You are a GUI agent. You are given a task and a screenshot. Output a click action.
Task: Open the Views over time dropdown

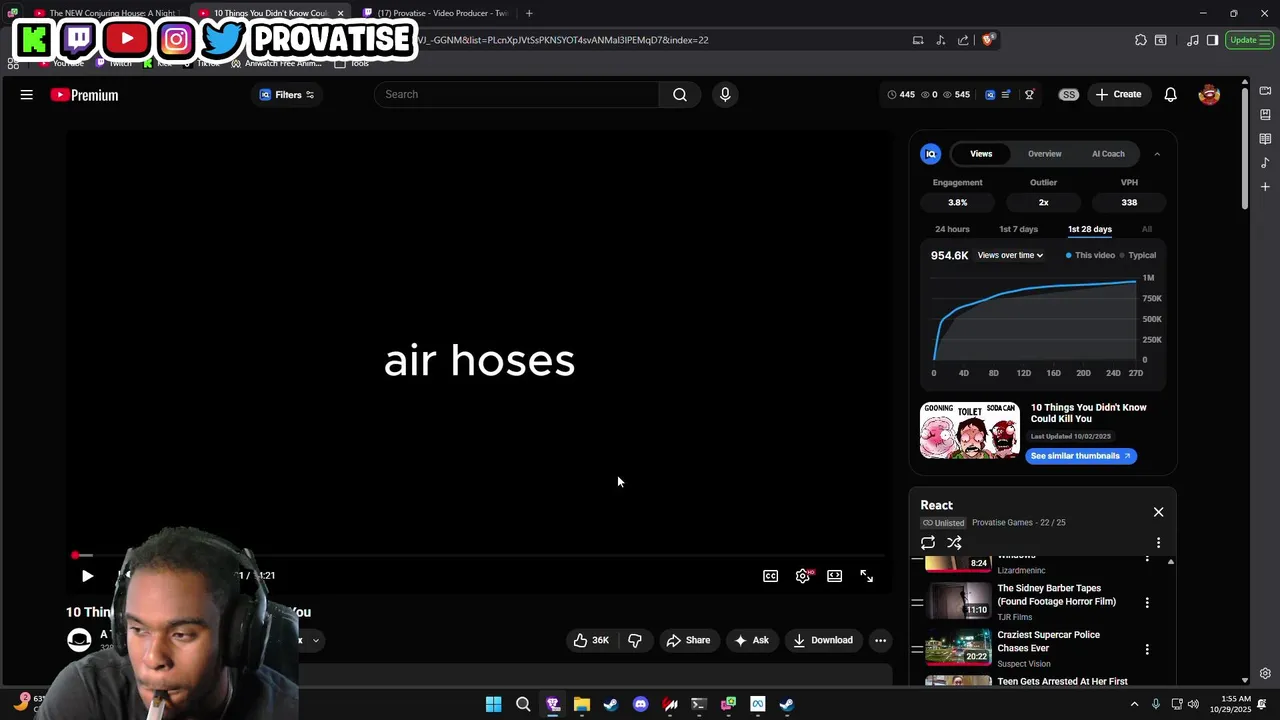click(x=1010, y=255)
